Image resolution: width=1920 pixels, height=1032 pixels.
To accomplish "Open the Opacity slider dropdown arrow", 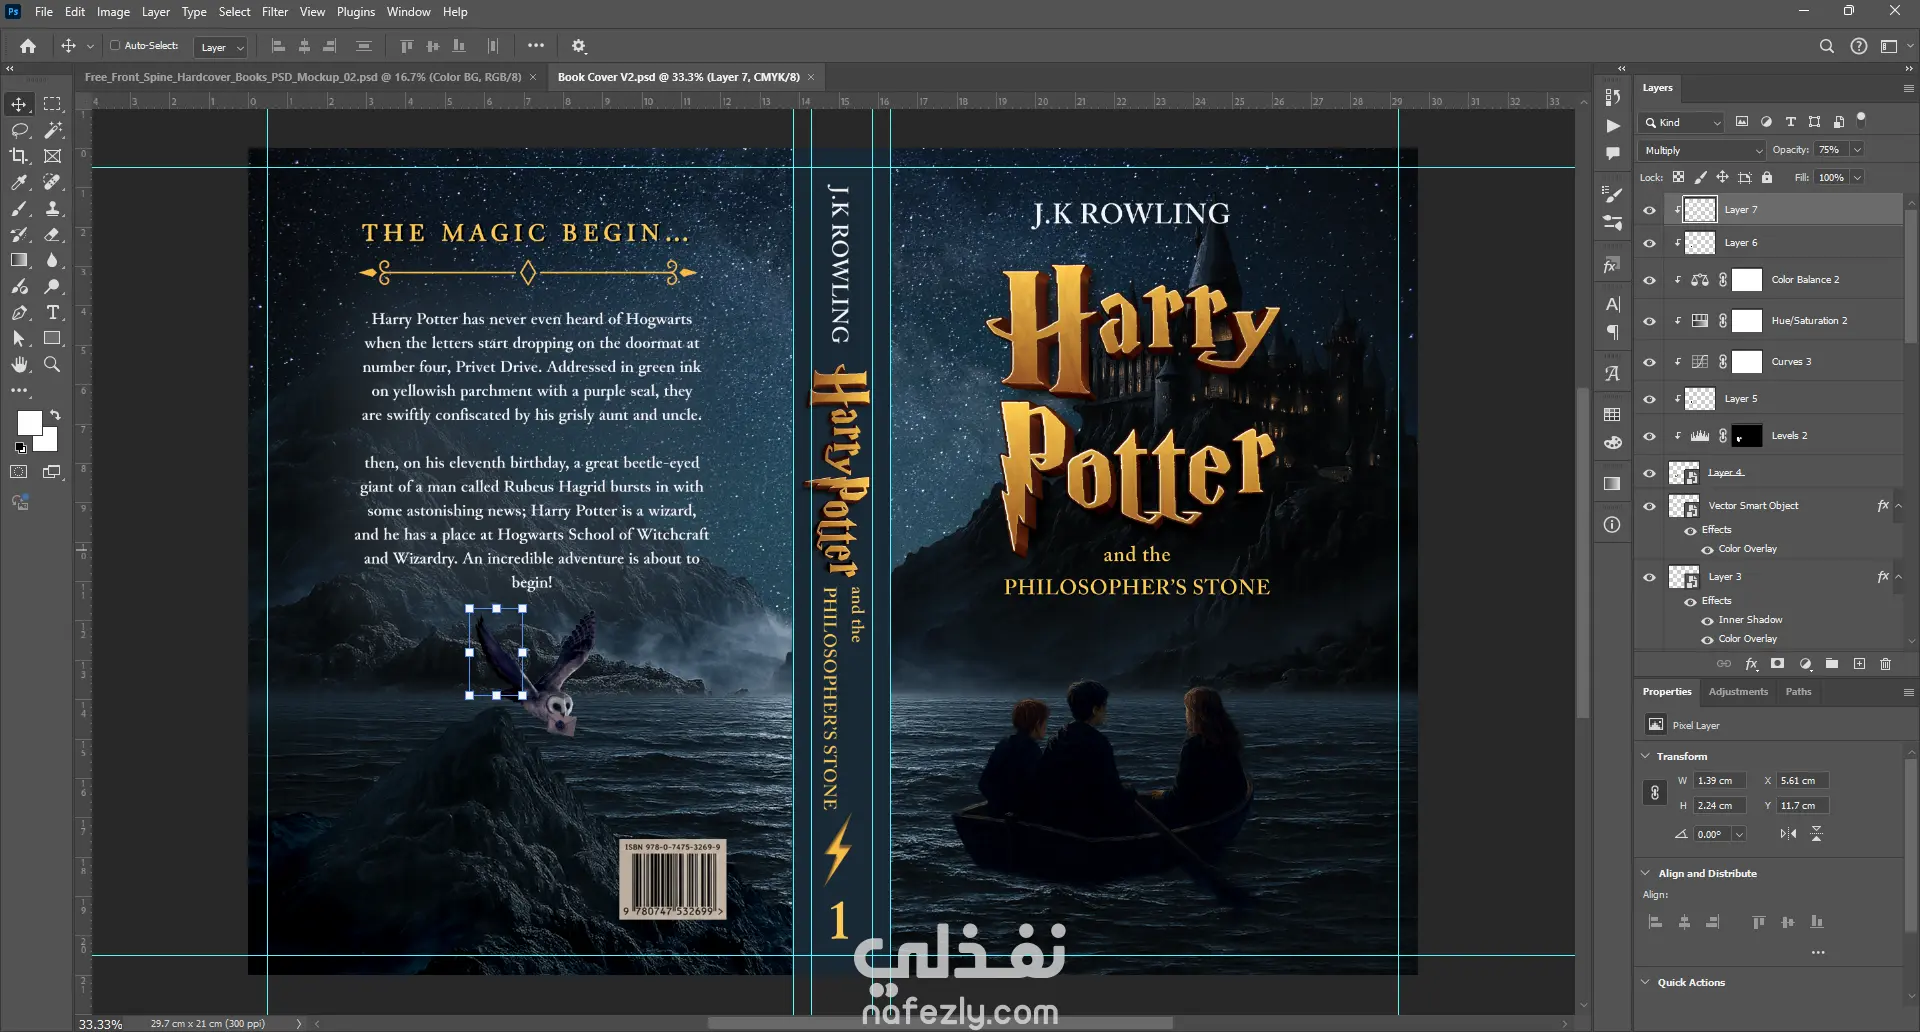I will [x=1857, y=150].
